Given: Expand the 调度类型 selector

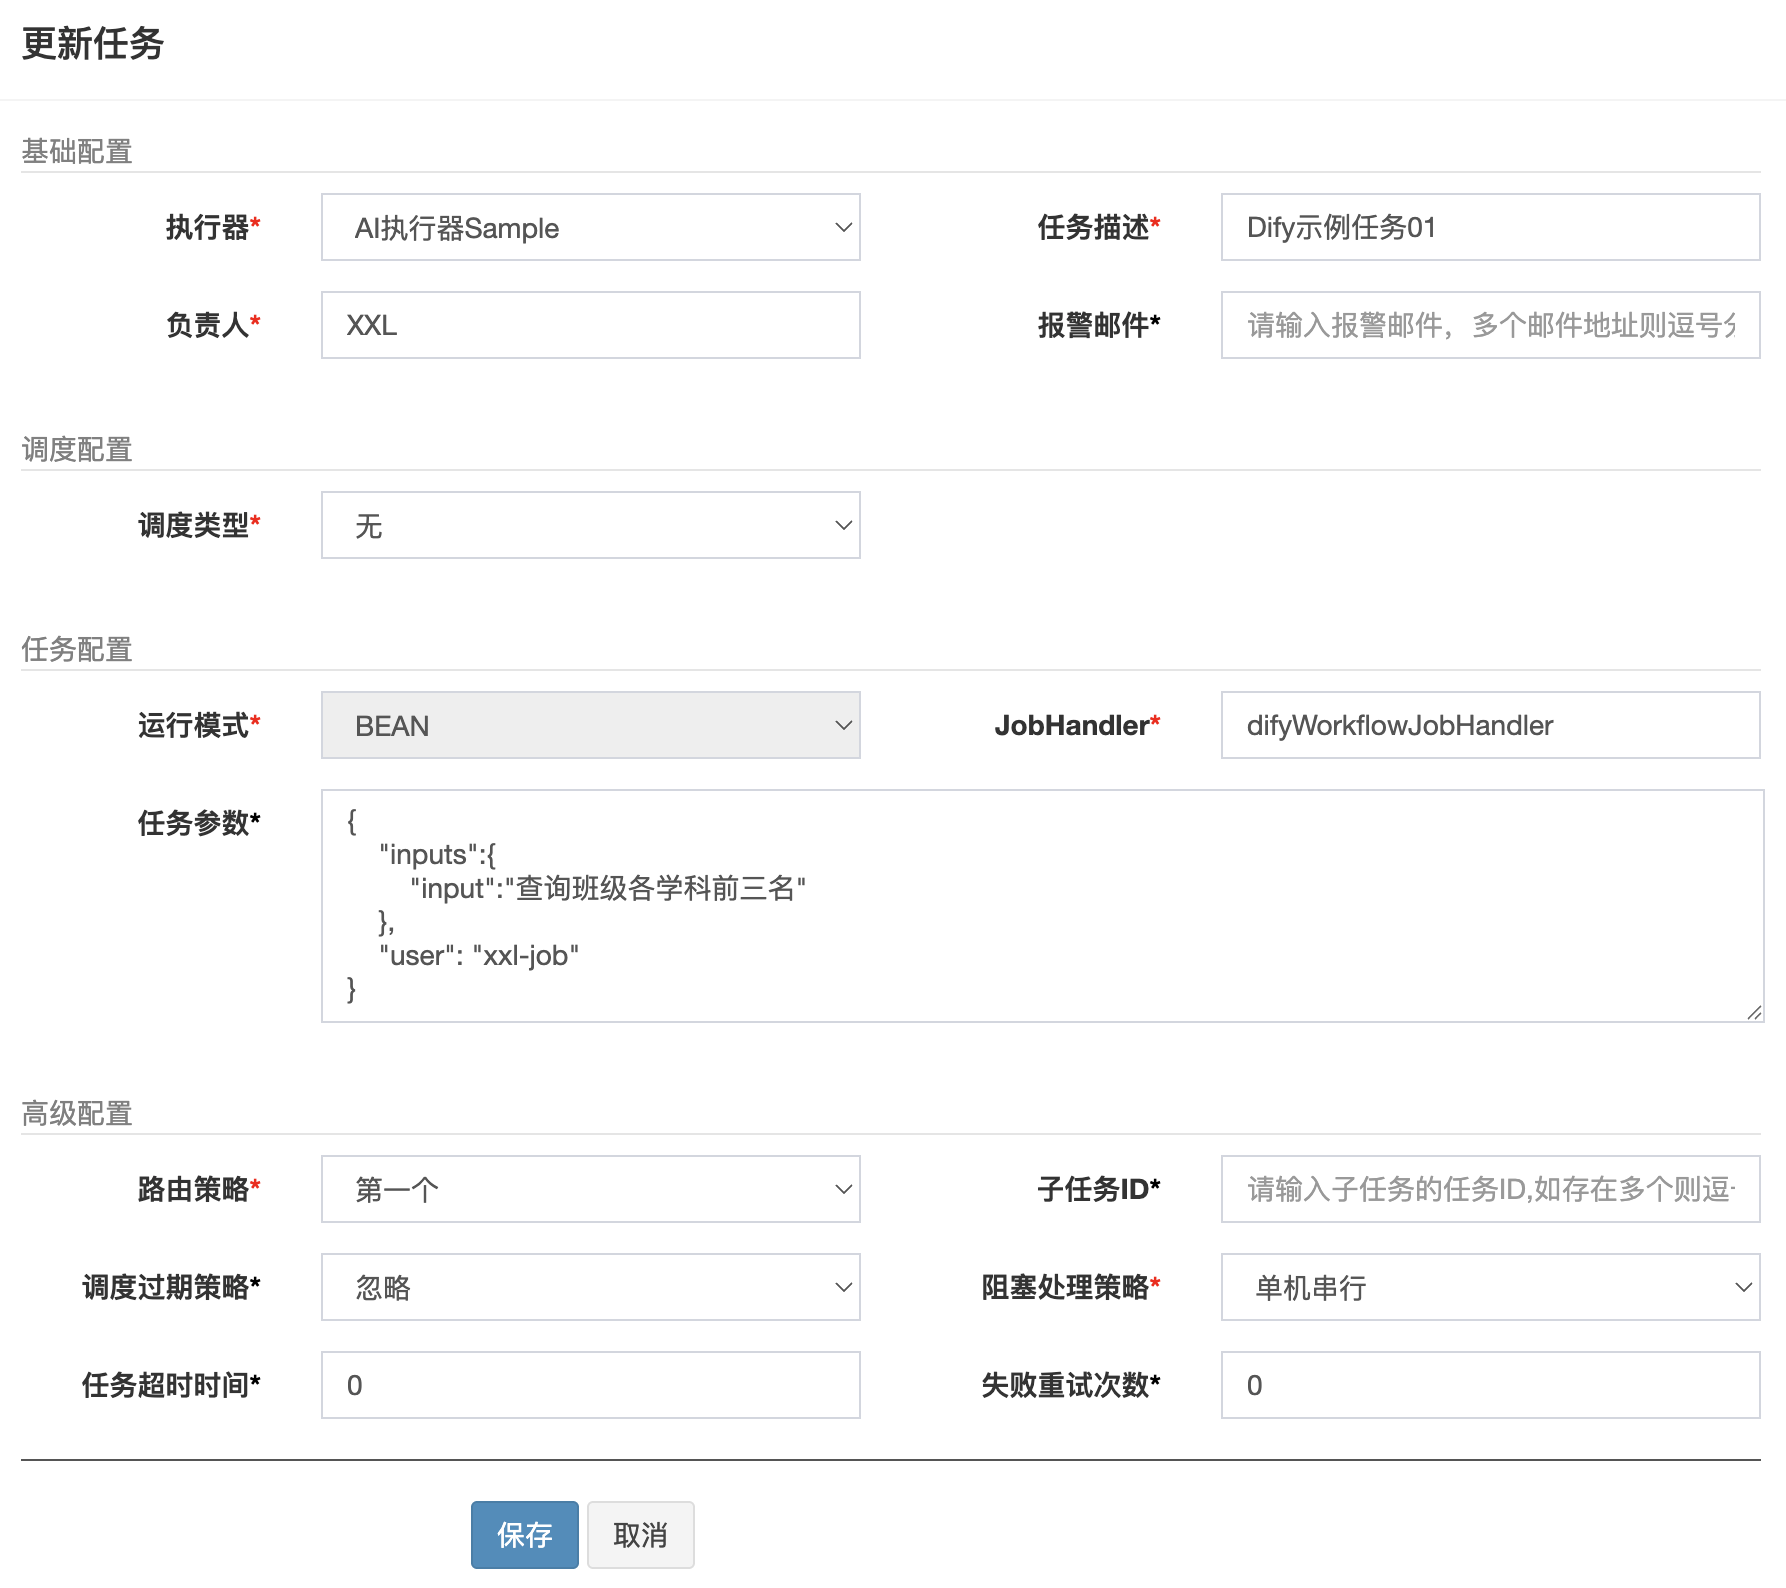Looking at the screenshot, I should [589, 524].
